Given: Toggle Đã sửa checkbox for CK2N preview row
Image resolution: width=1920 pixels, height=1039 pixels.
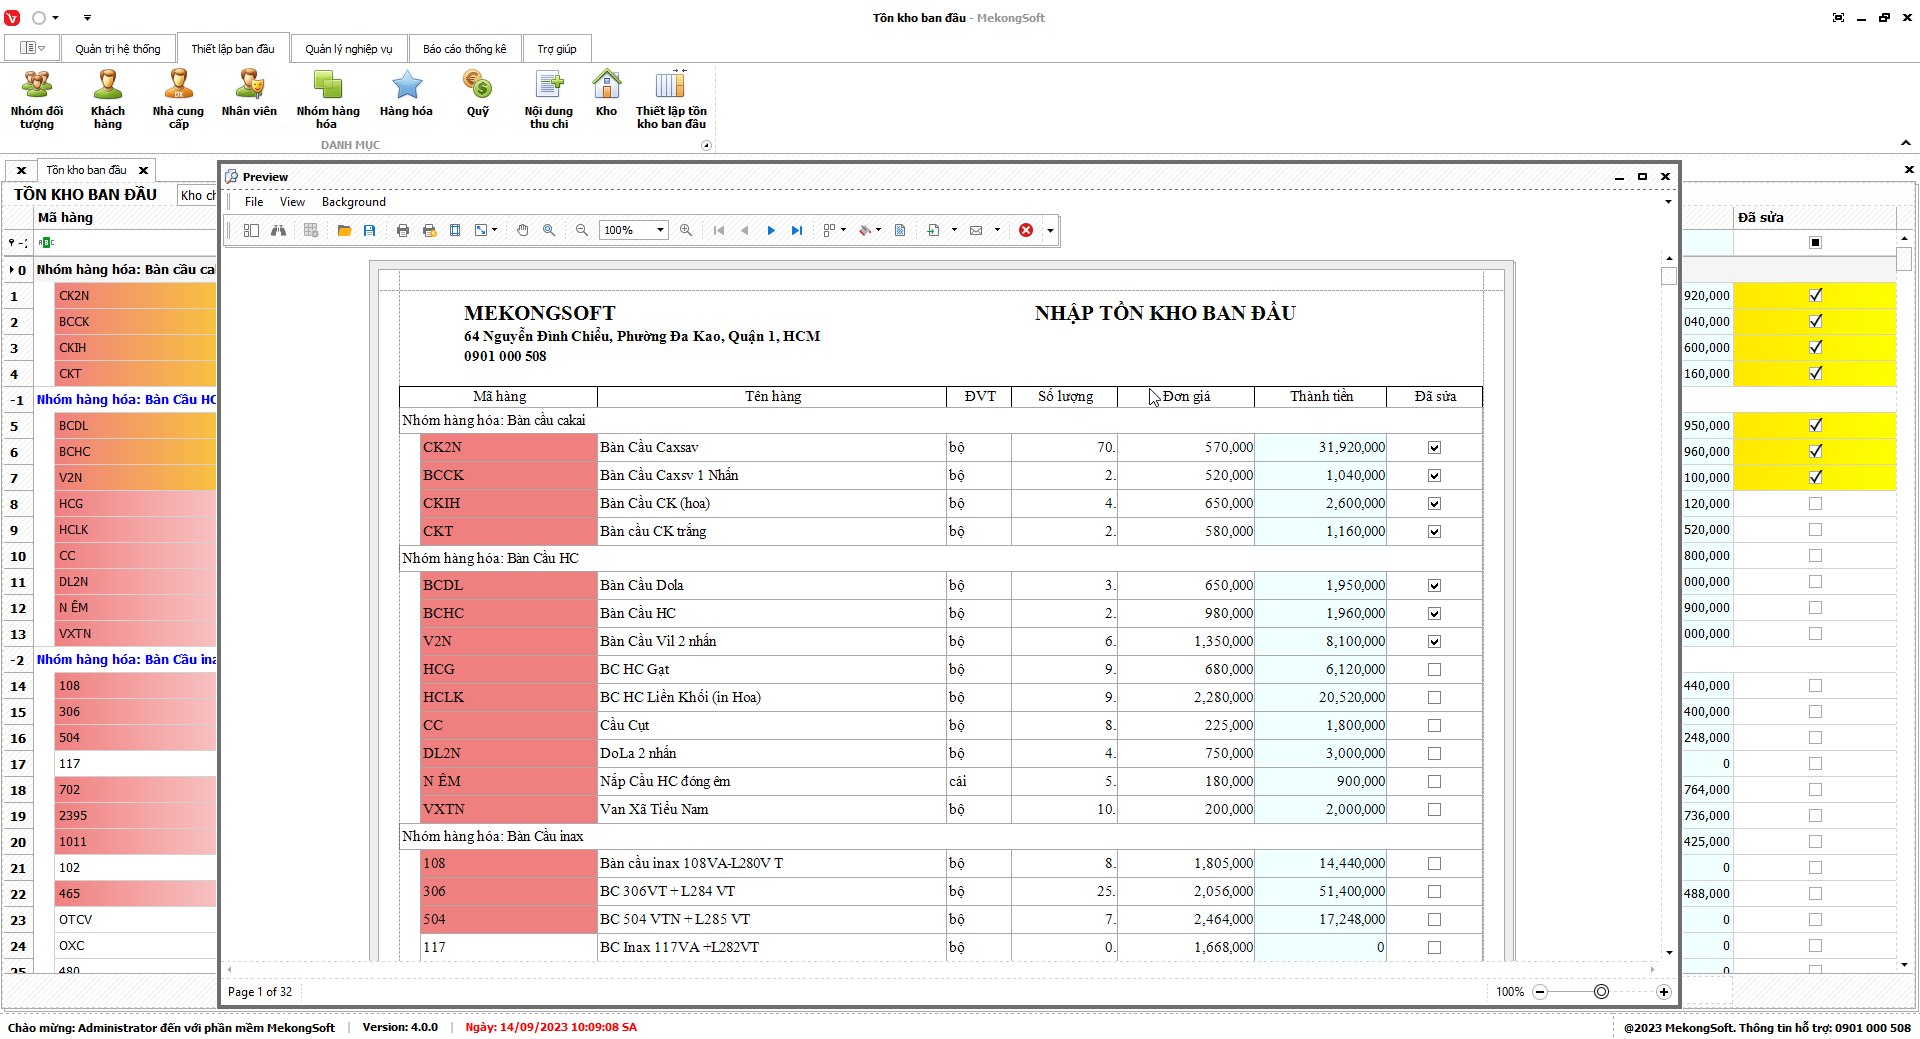Looking at the screenshot, I should coord(1434,448).
